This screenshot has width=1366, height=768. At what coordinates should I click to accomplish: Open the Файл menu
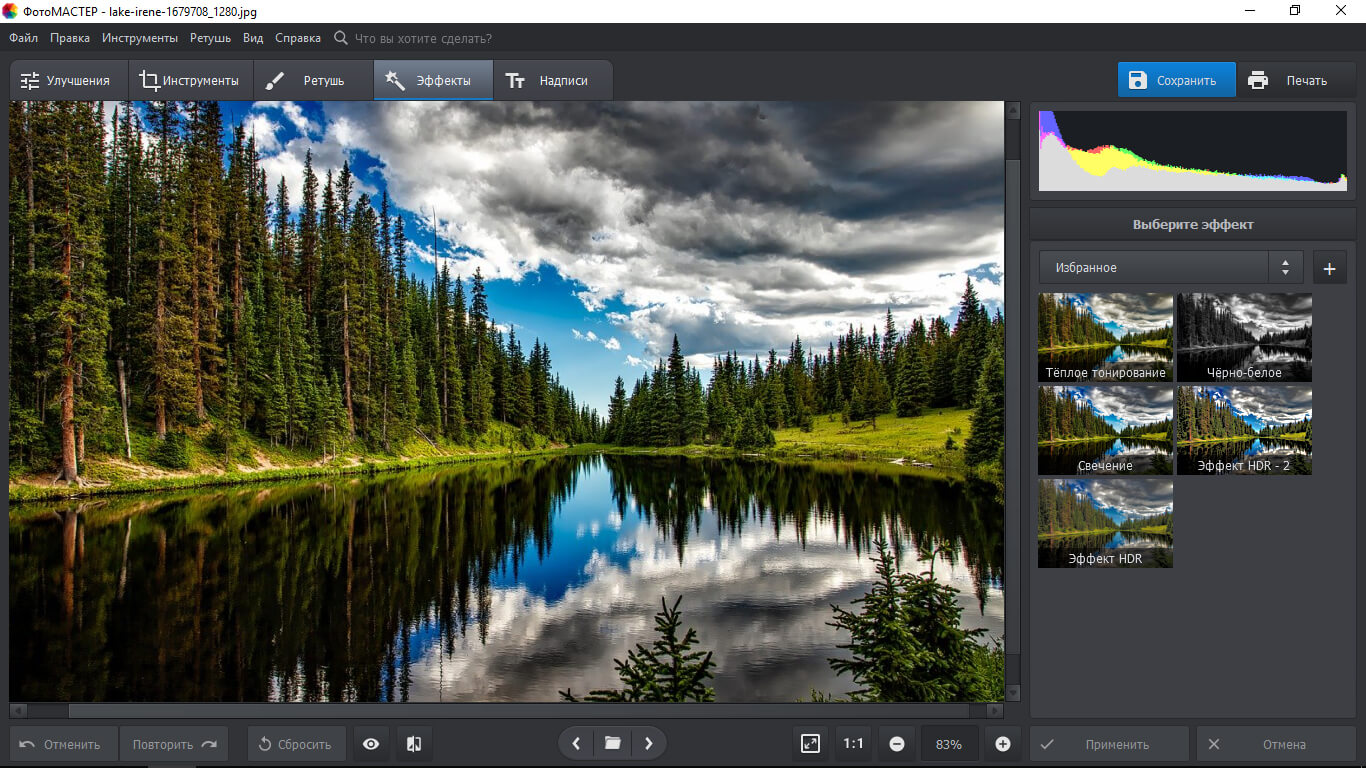[x=24, y=38]
